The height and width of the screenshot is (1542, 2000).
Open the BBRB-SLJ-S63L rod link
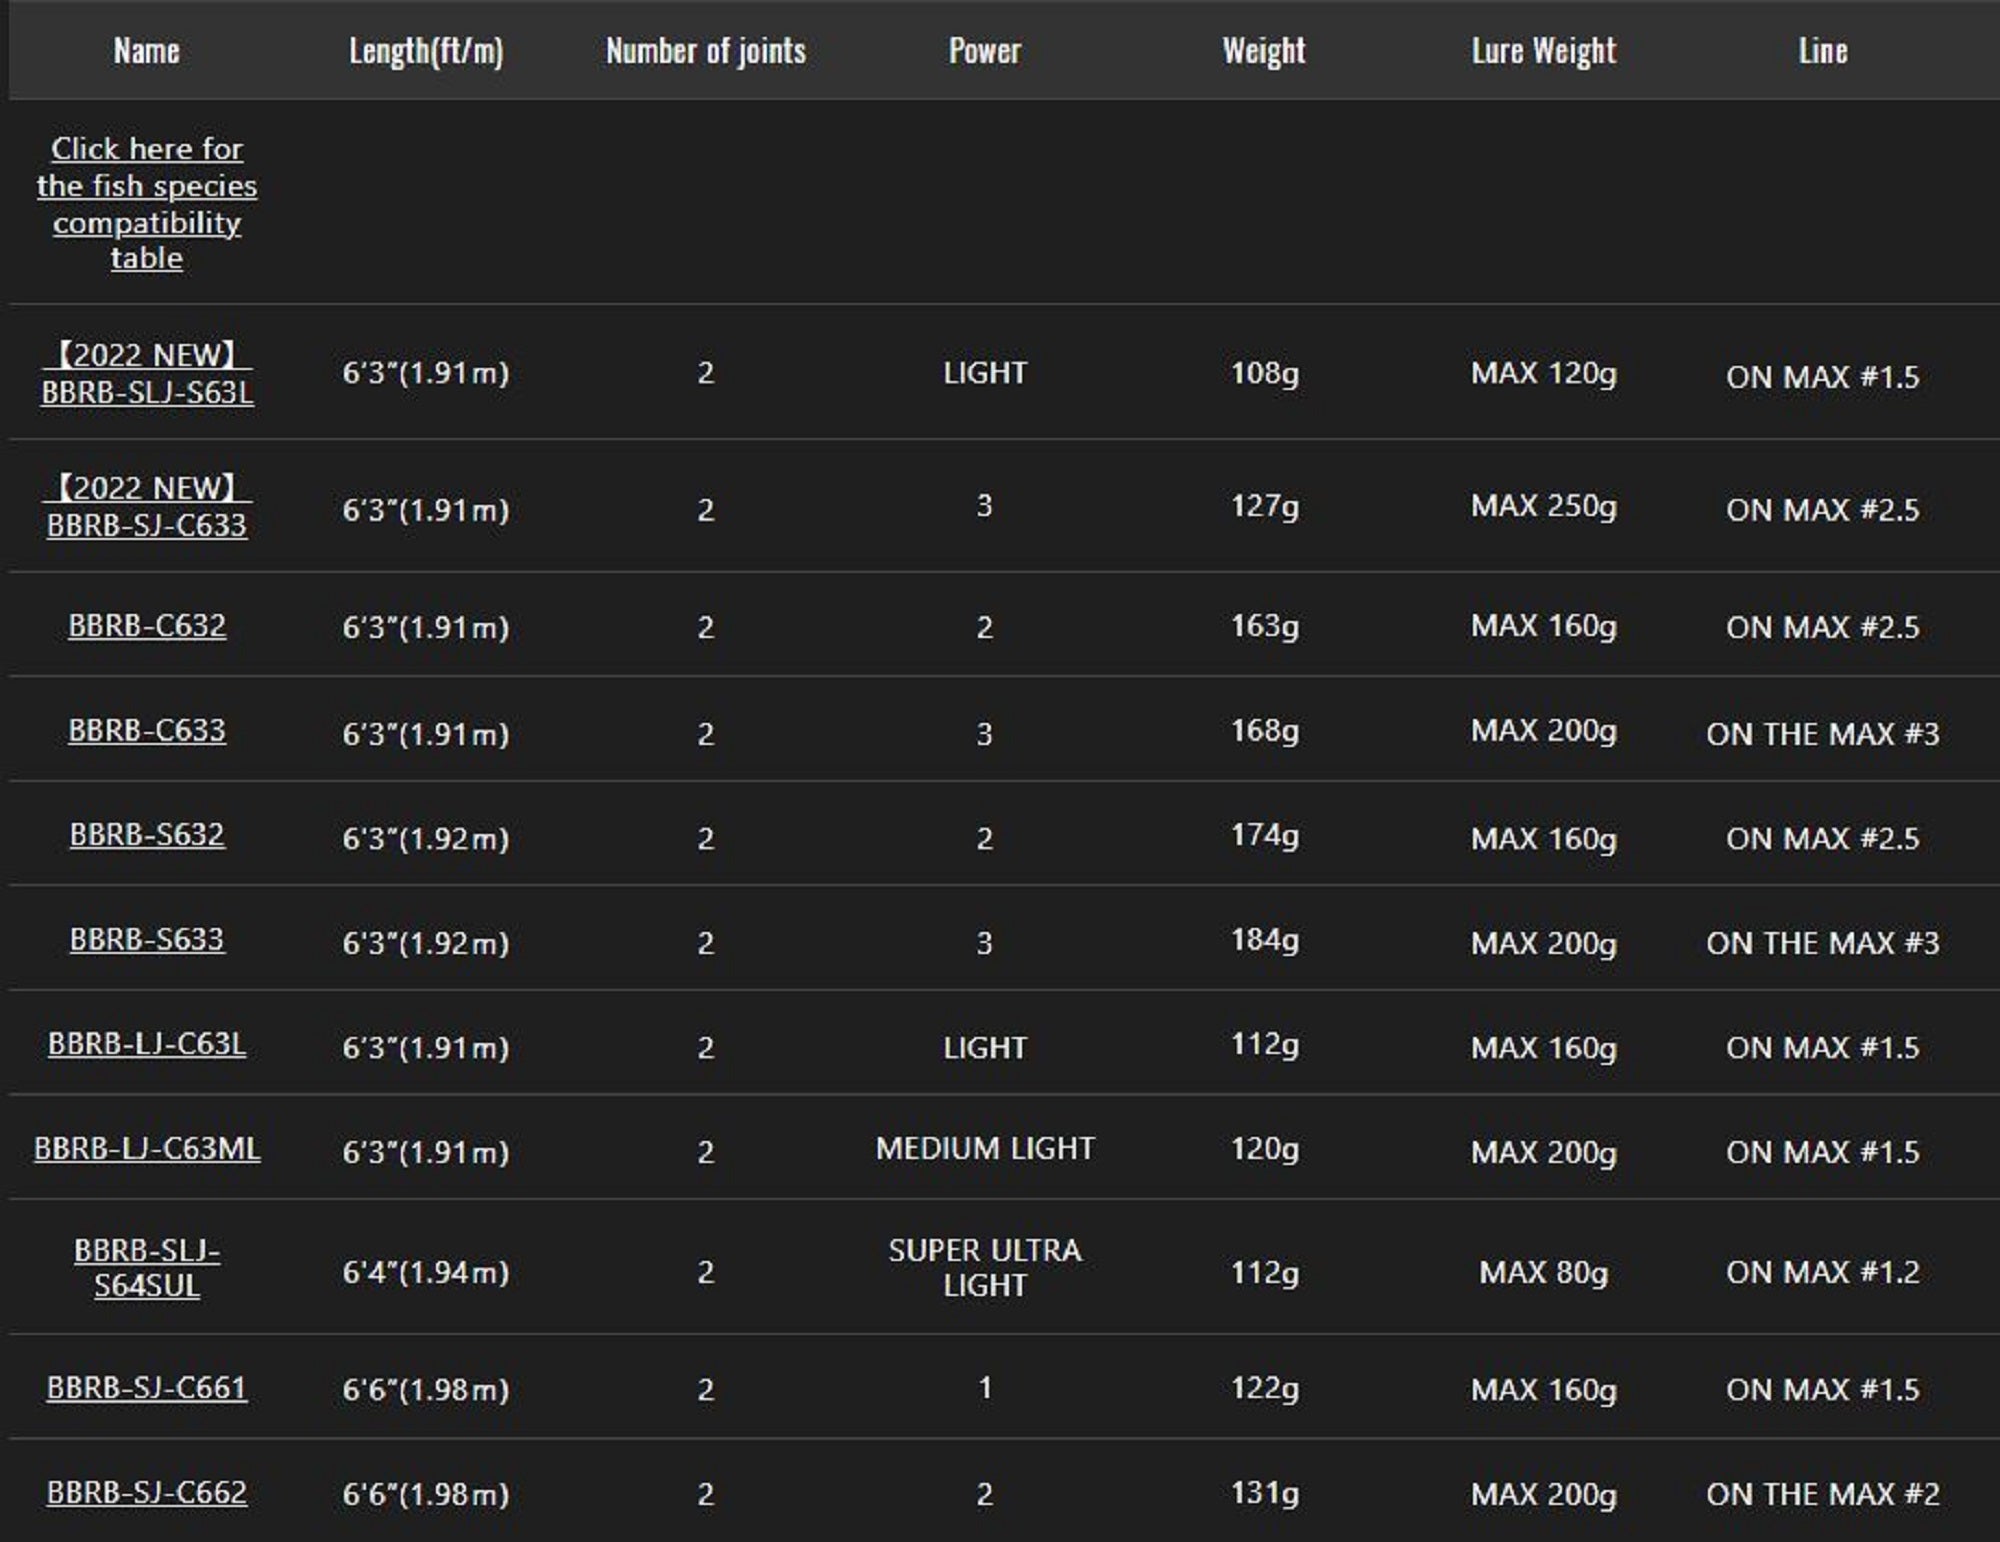[x=147, y=392]
